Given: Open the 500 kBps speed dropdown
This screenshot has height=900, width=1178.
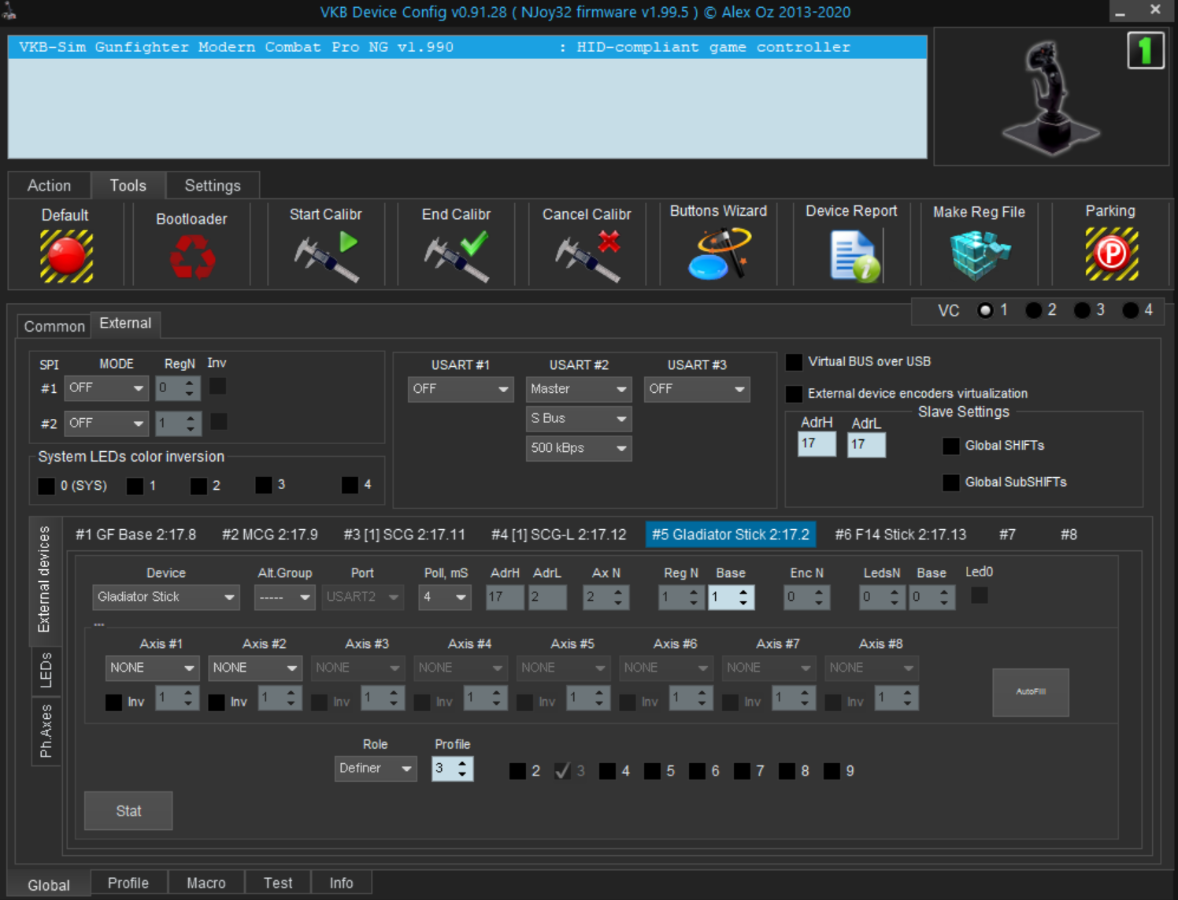Looking at the screenshot, I should pos(578,448).
